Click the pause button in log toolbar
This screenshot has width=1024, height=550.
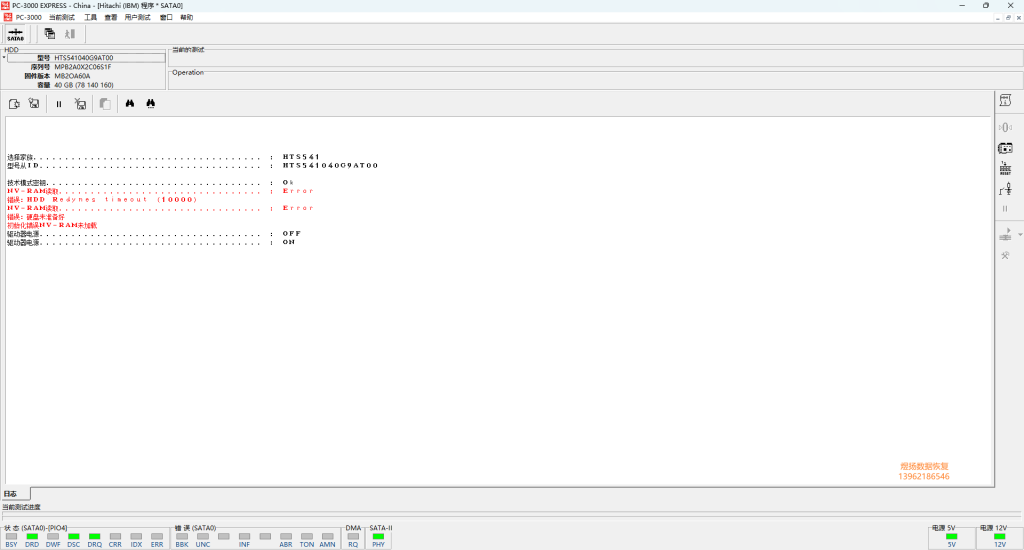pos(59,104)
